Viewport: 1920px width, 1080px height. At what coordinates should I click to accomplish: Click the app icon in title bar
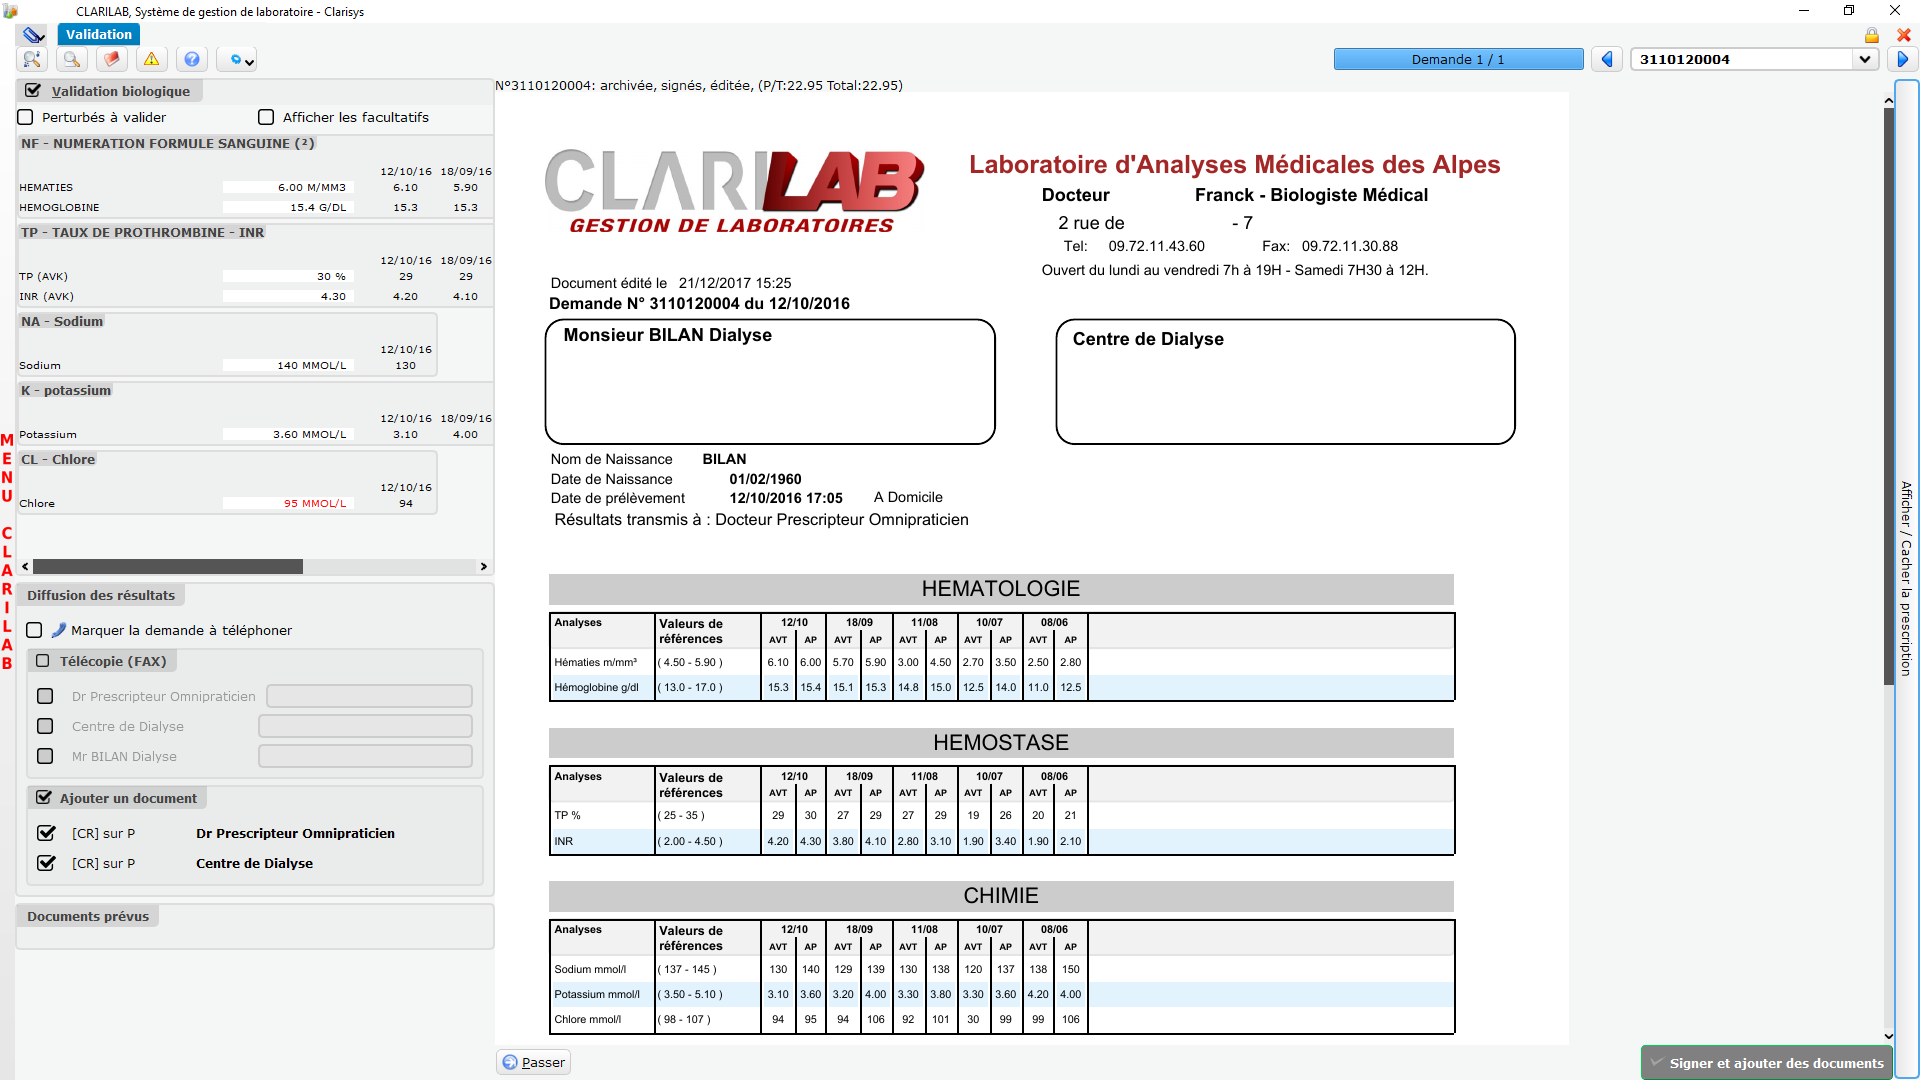[11, 11]
